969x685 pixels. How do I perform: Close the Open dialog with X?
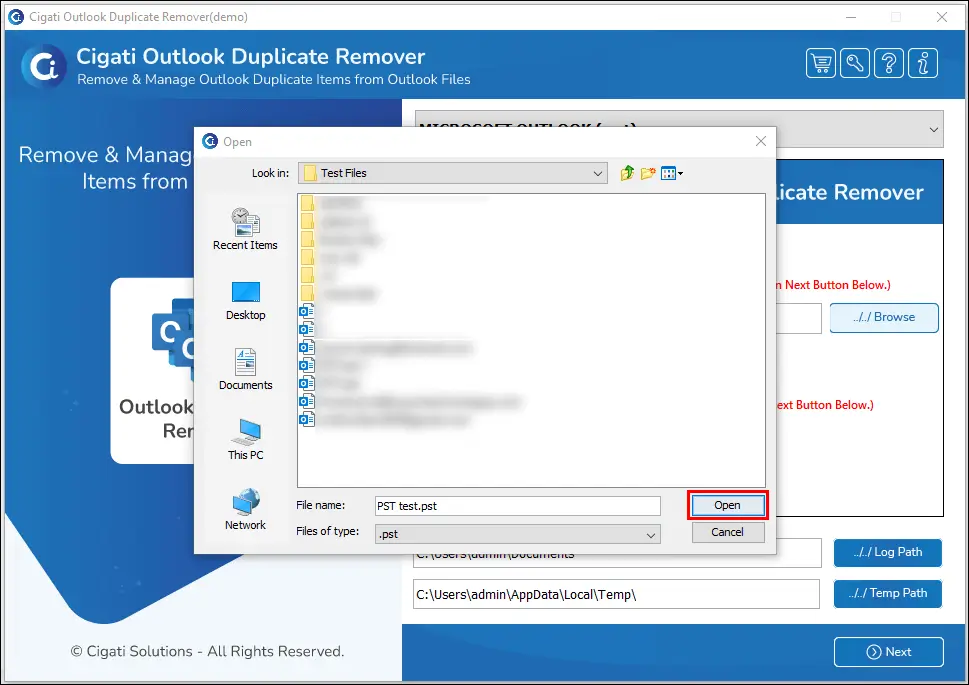tap(761, 142)
